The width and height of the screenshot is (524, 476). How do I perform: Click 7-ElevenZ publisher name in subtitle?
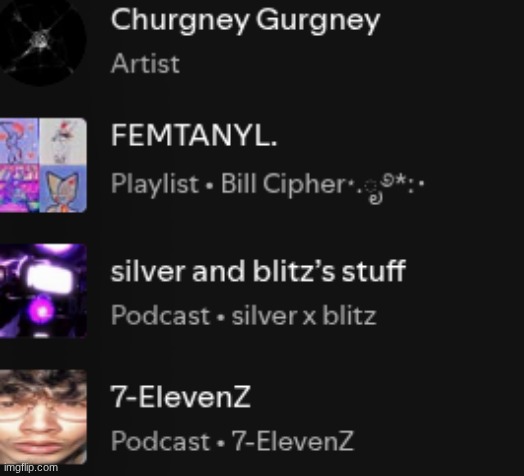pyautogui.click(x=292, y=441)
